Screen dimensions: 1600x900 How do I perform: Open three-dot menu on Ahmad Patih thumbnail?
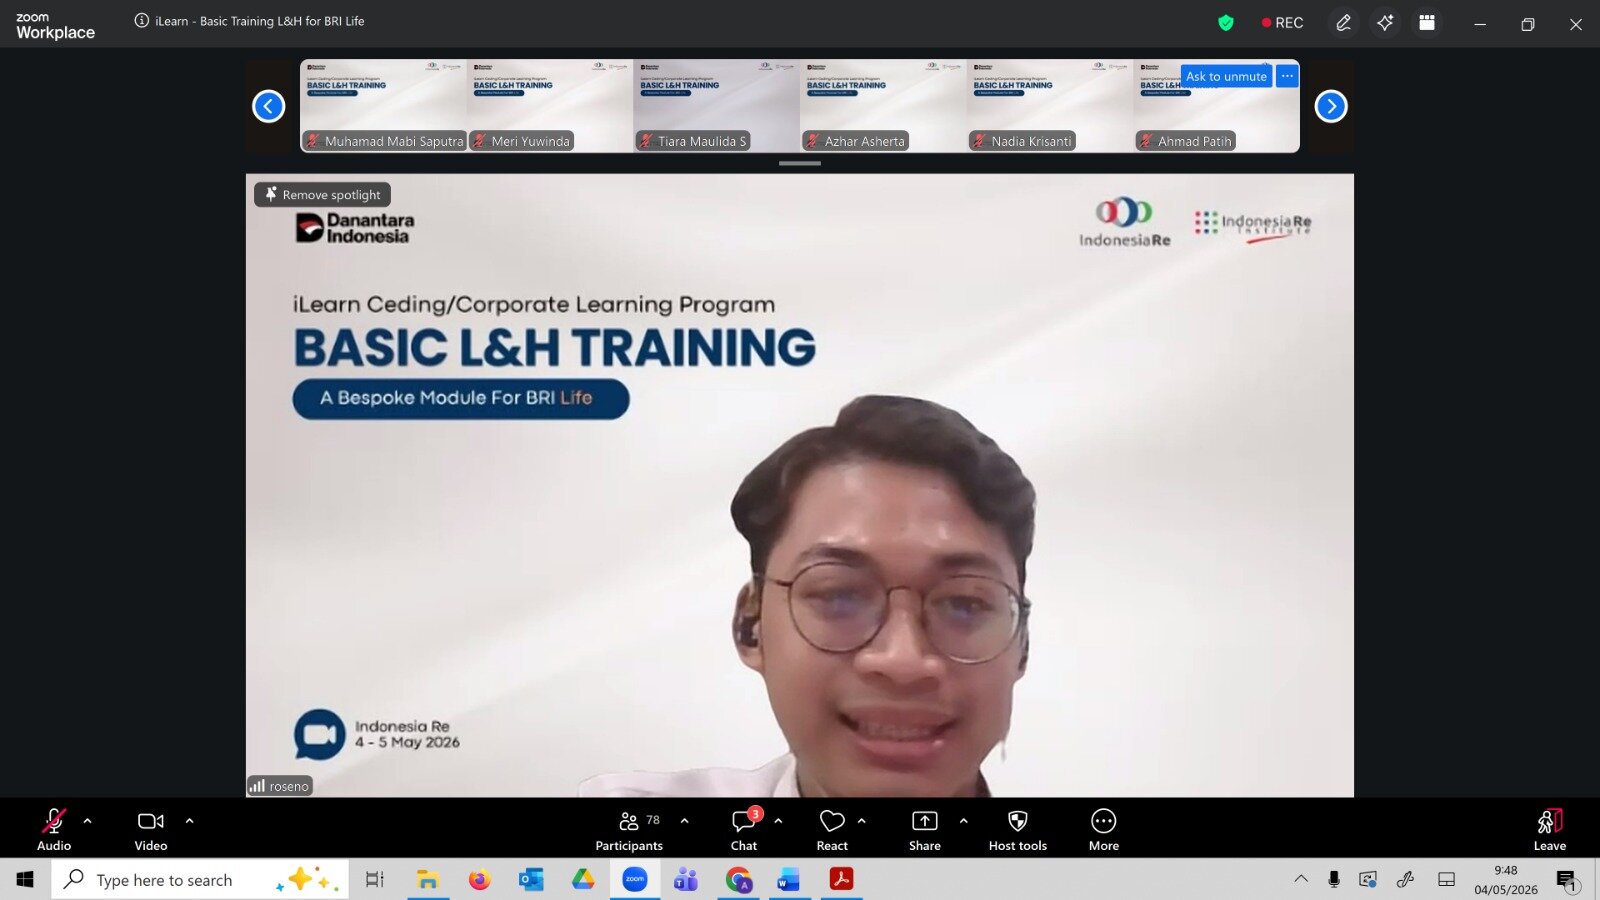(1287, 76)
